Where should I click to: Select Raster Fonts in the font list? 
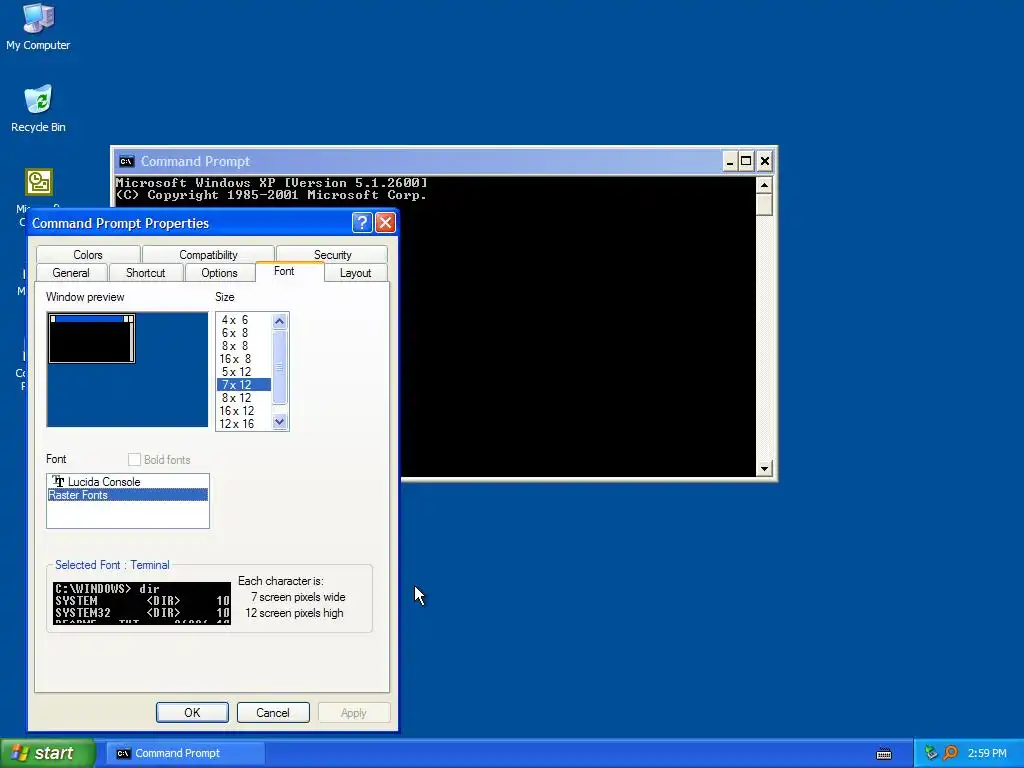[x=128, y=495]
